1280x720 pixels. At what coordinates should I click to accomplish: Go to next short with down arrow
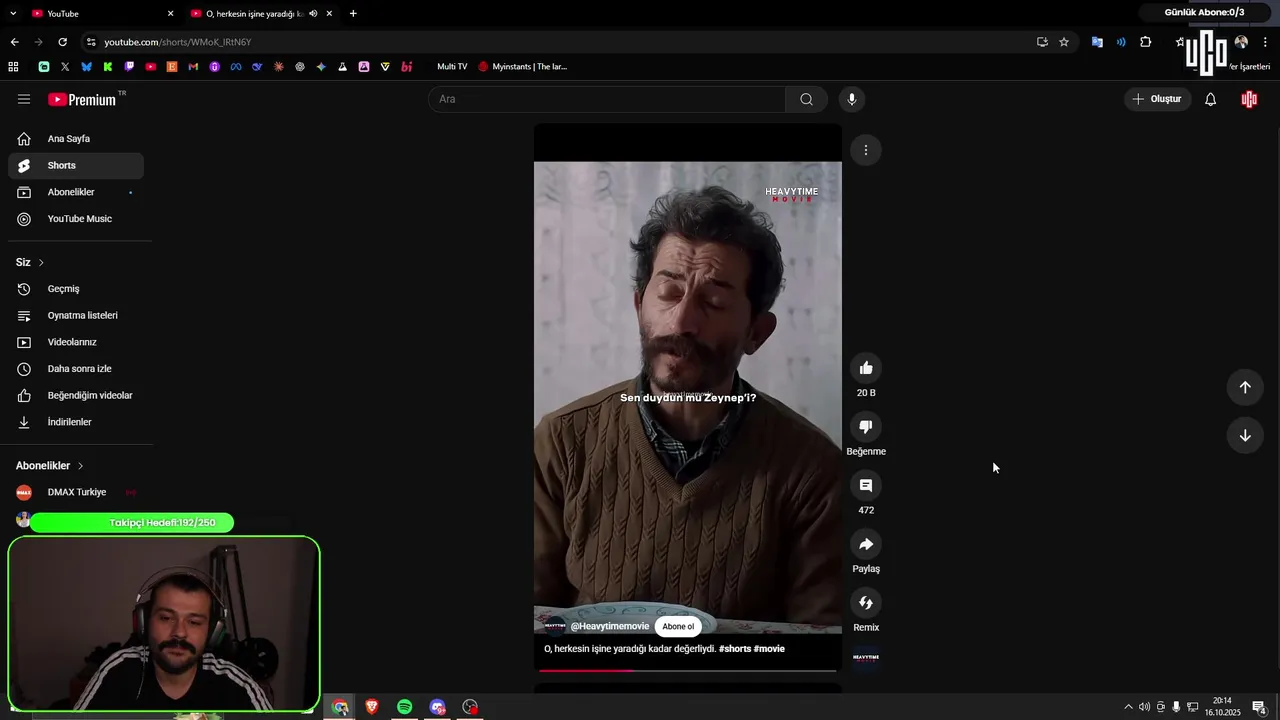tap(1245, 435)
